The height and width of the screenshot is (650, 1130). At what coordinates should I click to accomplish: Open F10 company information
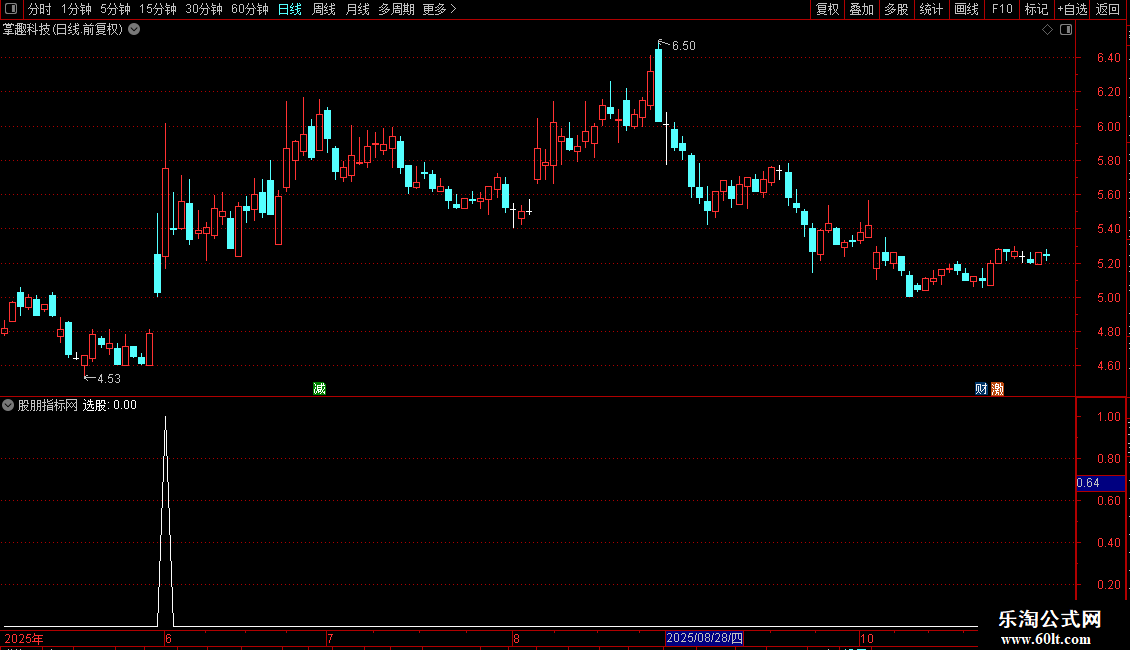point(1002,9)
